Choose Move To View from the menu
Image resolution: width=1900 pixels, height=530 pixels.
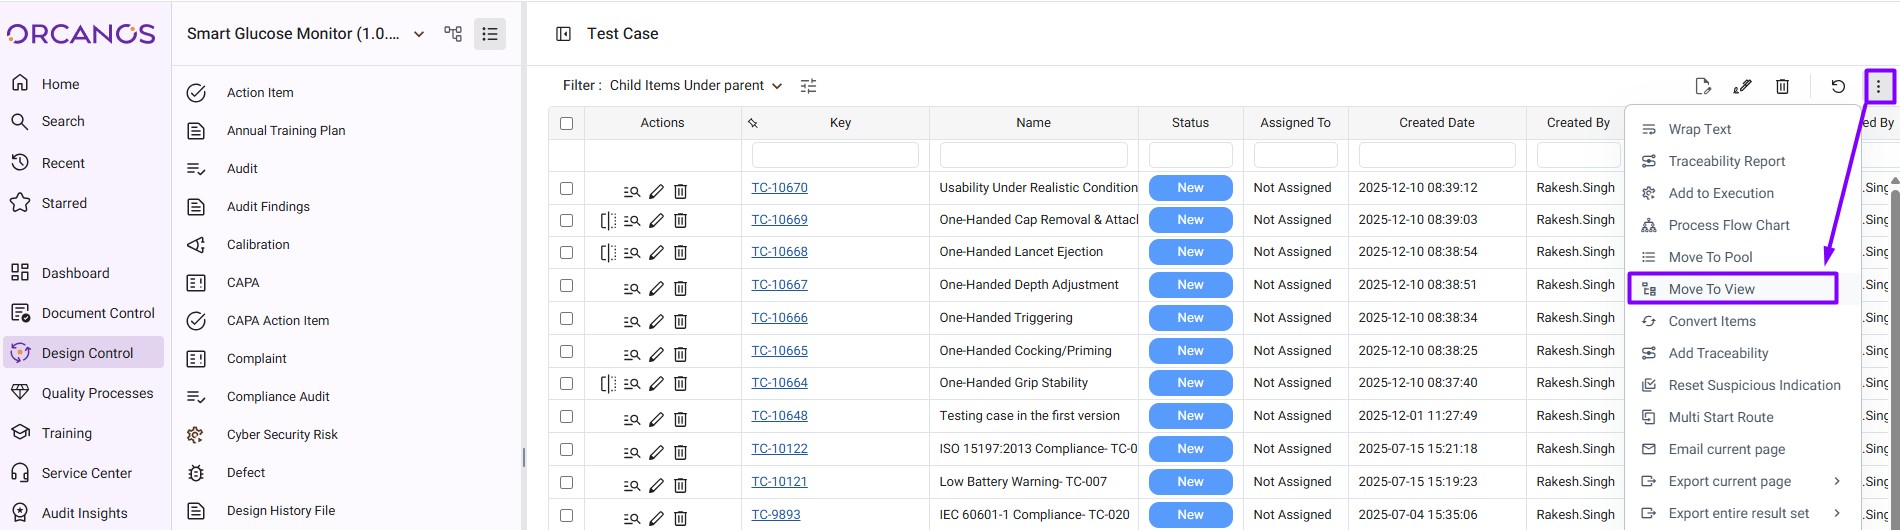point(1711,289)
